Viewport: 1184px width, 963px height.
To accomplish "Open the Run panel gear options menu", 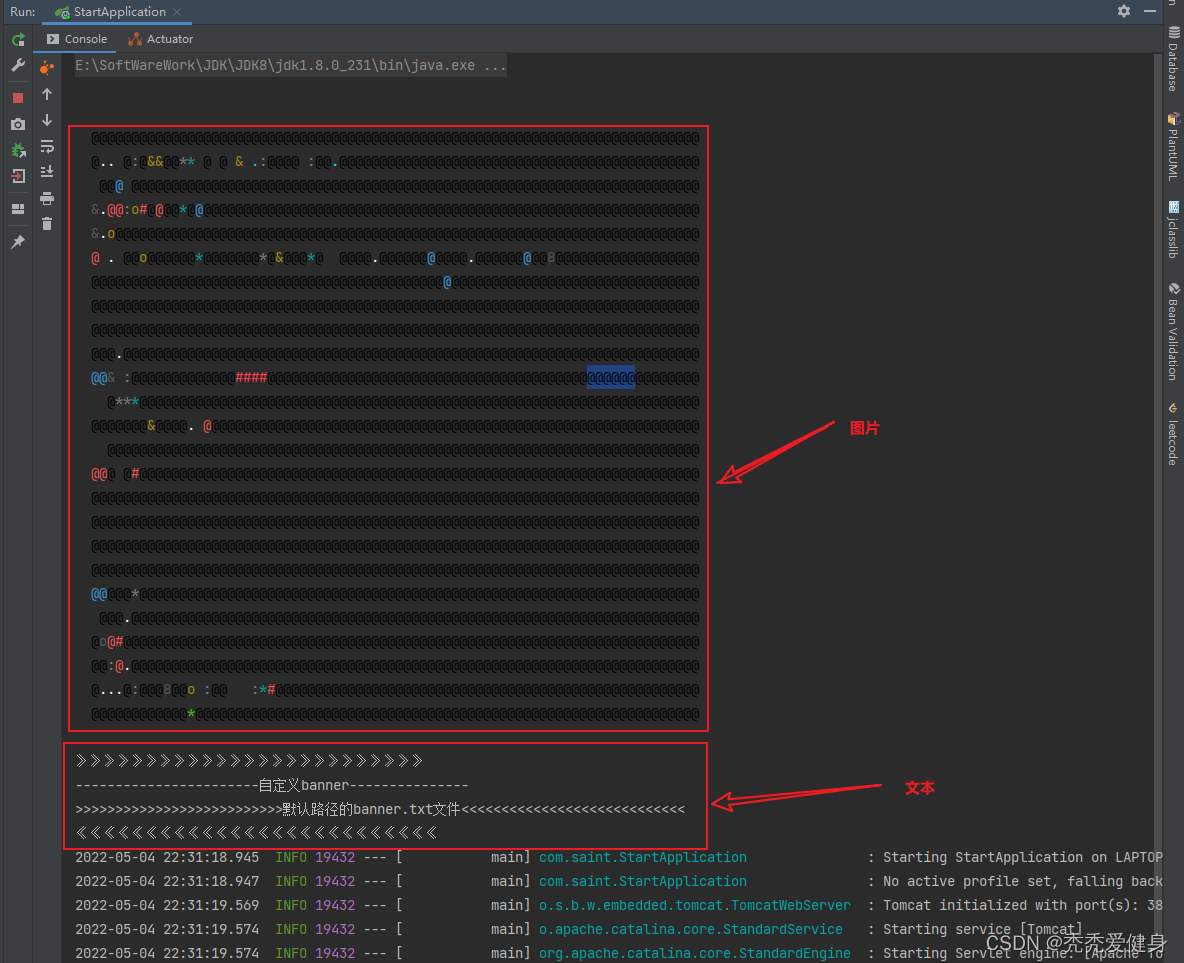I will tap(1124, 11).
